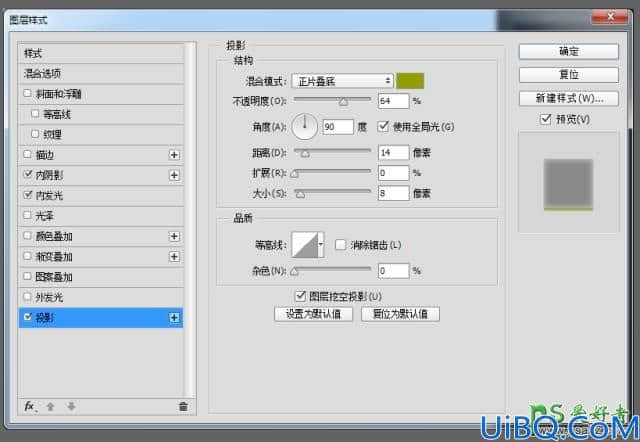Image resolution: width=640 pixels, height=442 pixels.
Task: Open the olive shadow color swatch
Action: click(x=410, y=81)
